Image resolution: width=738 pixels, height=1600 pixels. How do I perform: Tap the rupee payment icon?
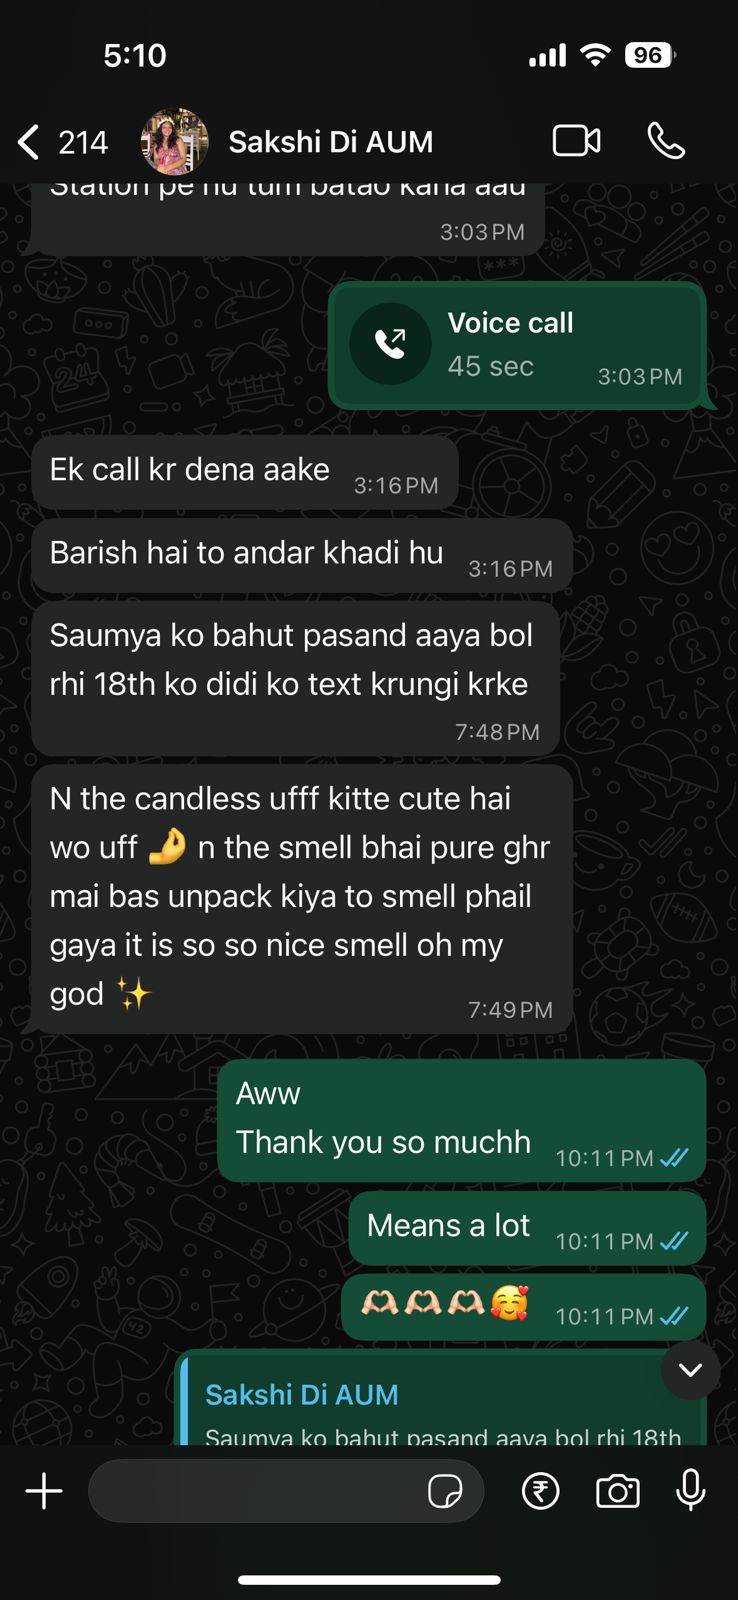541,1491
